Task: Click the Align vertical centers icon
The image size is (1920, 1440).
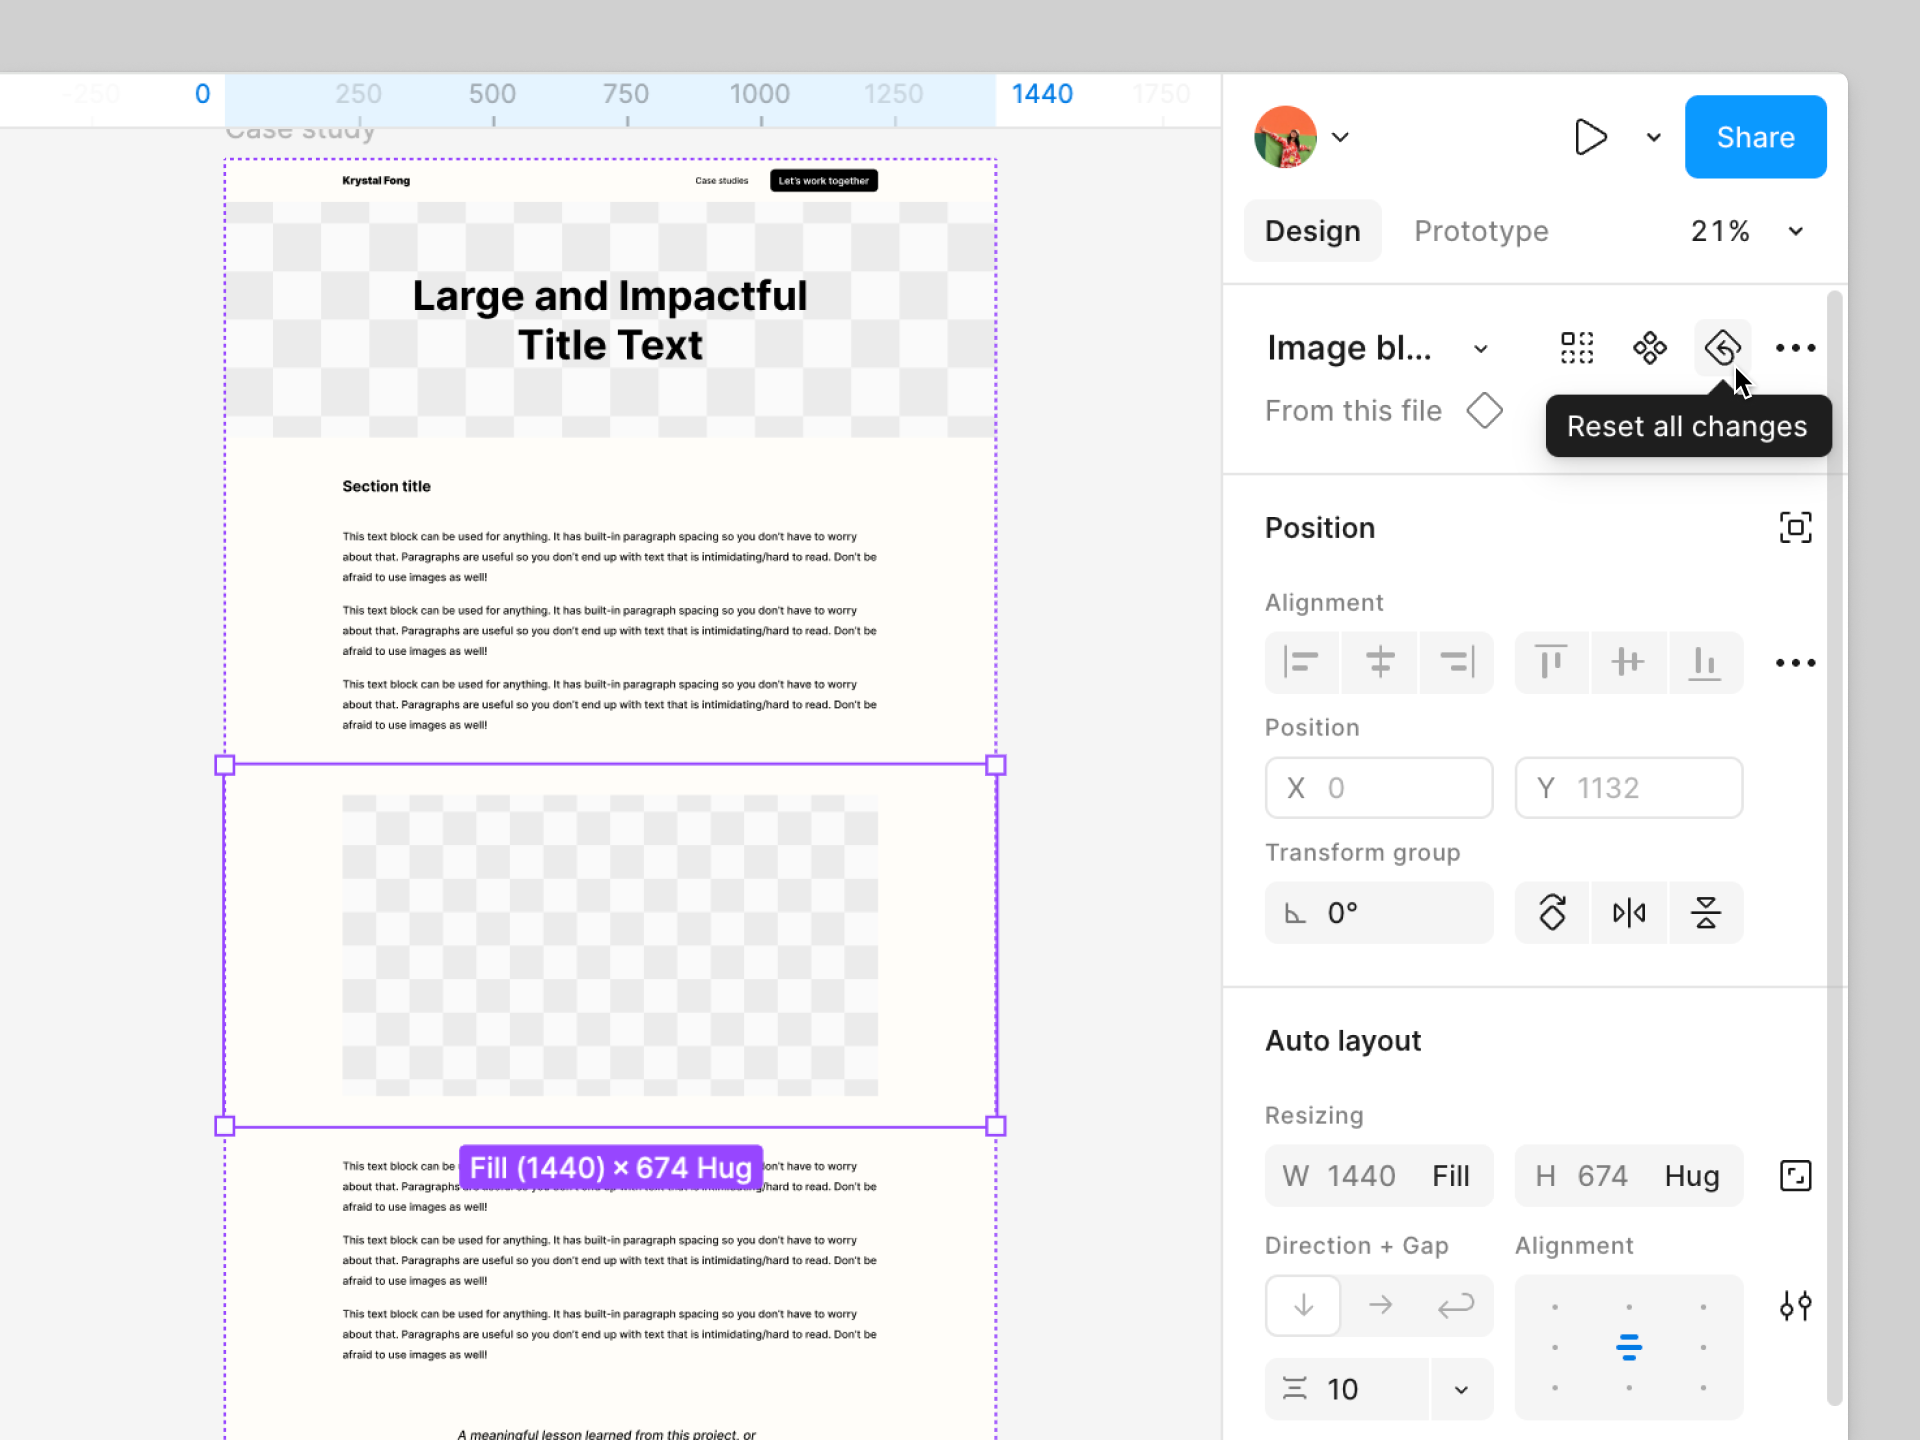Action: [1628, 662]
